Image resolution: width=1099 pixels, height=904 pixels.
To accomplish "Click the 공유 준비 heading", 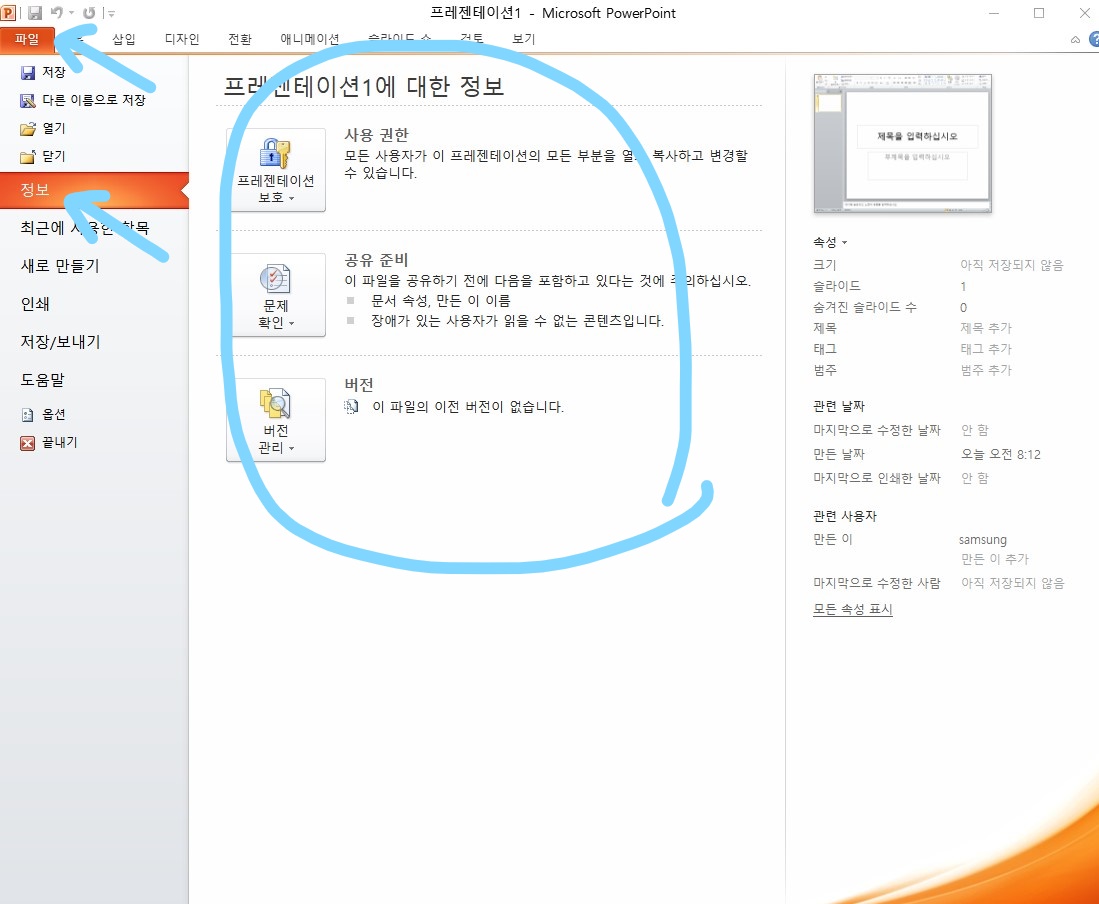I will point(376,261).
